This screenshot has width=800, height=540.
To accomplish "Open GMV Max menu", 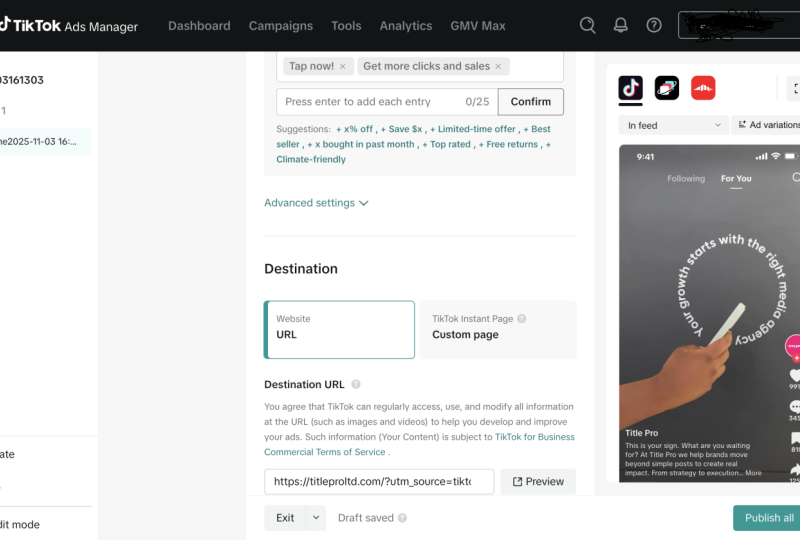I will (x=478, y=26).
